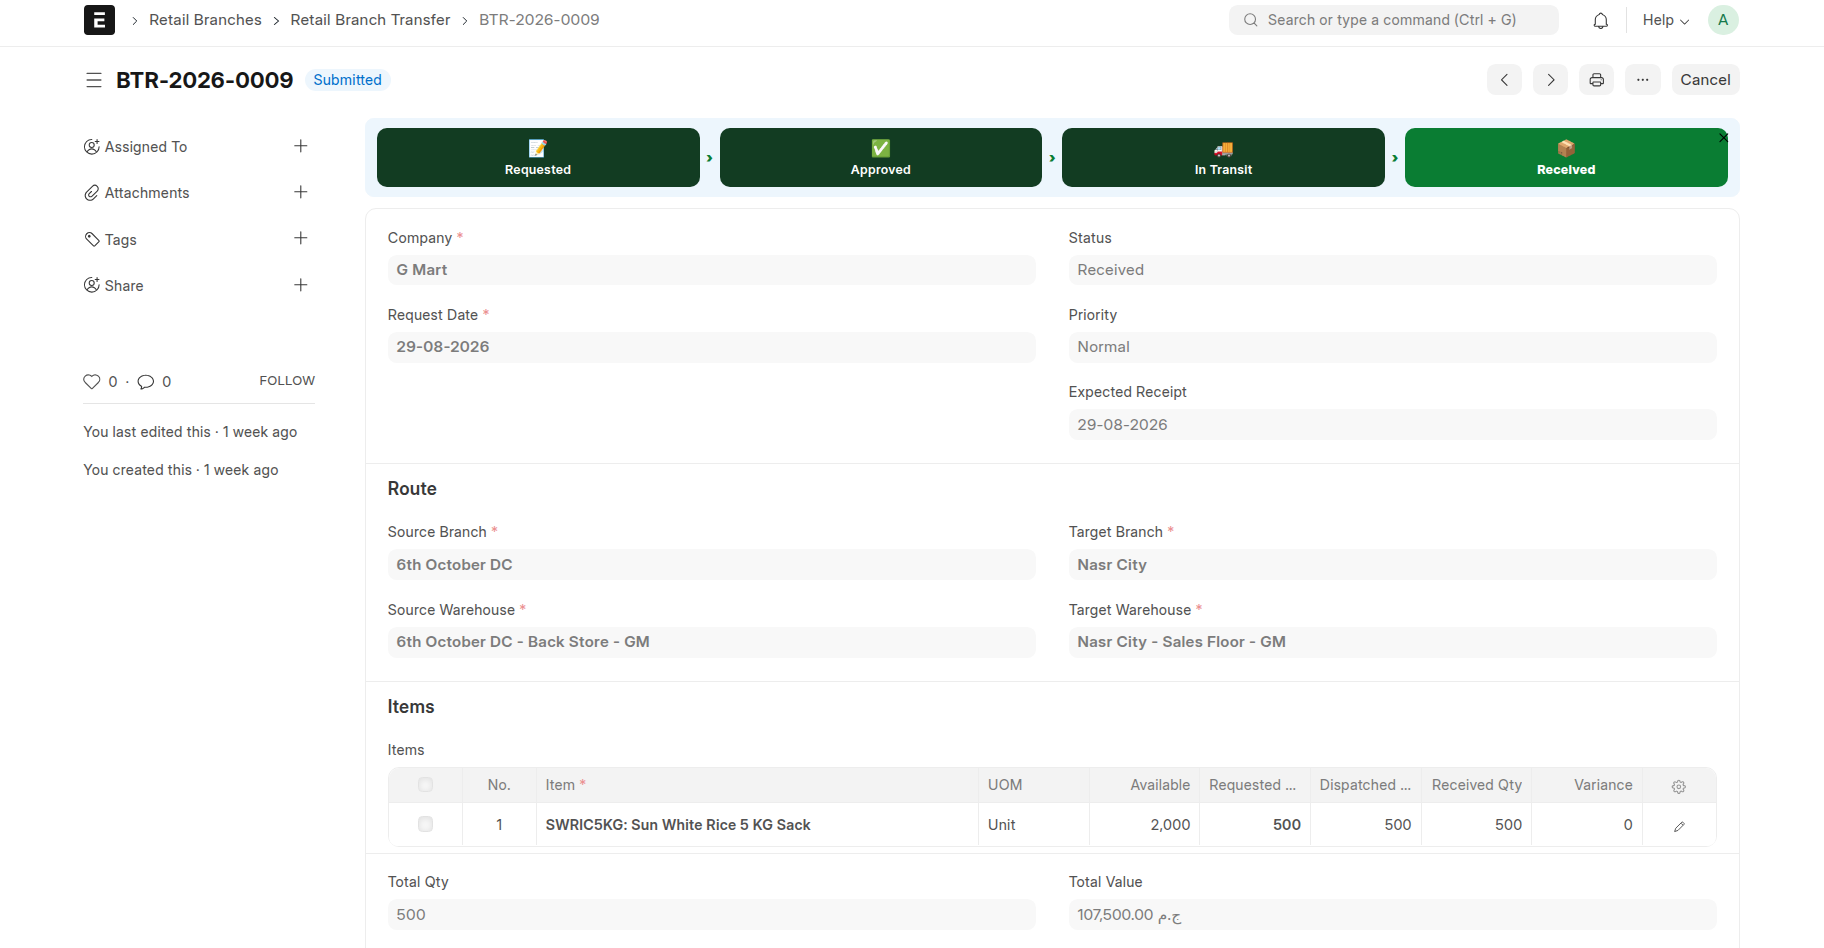Select row 1 checkbox

pyautogui.click(x=425, y=825)
